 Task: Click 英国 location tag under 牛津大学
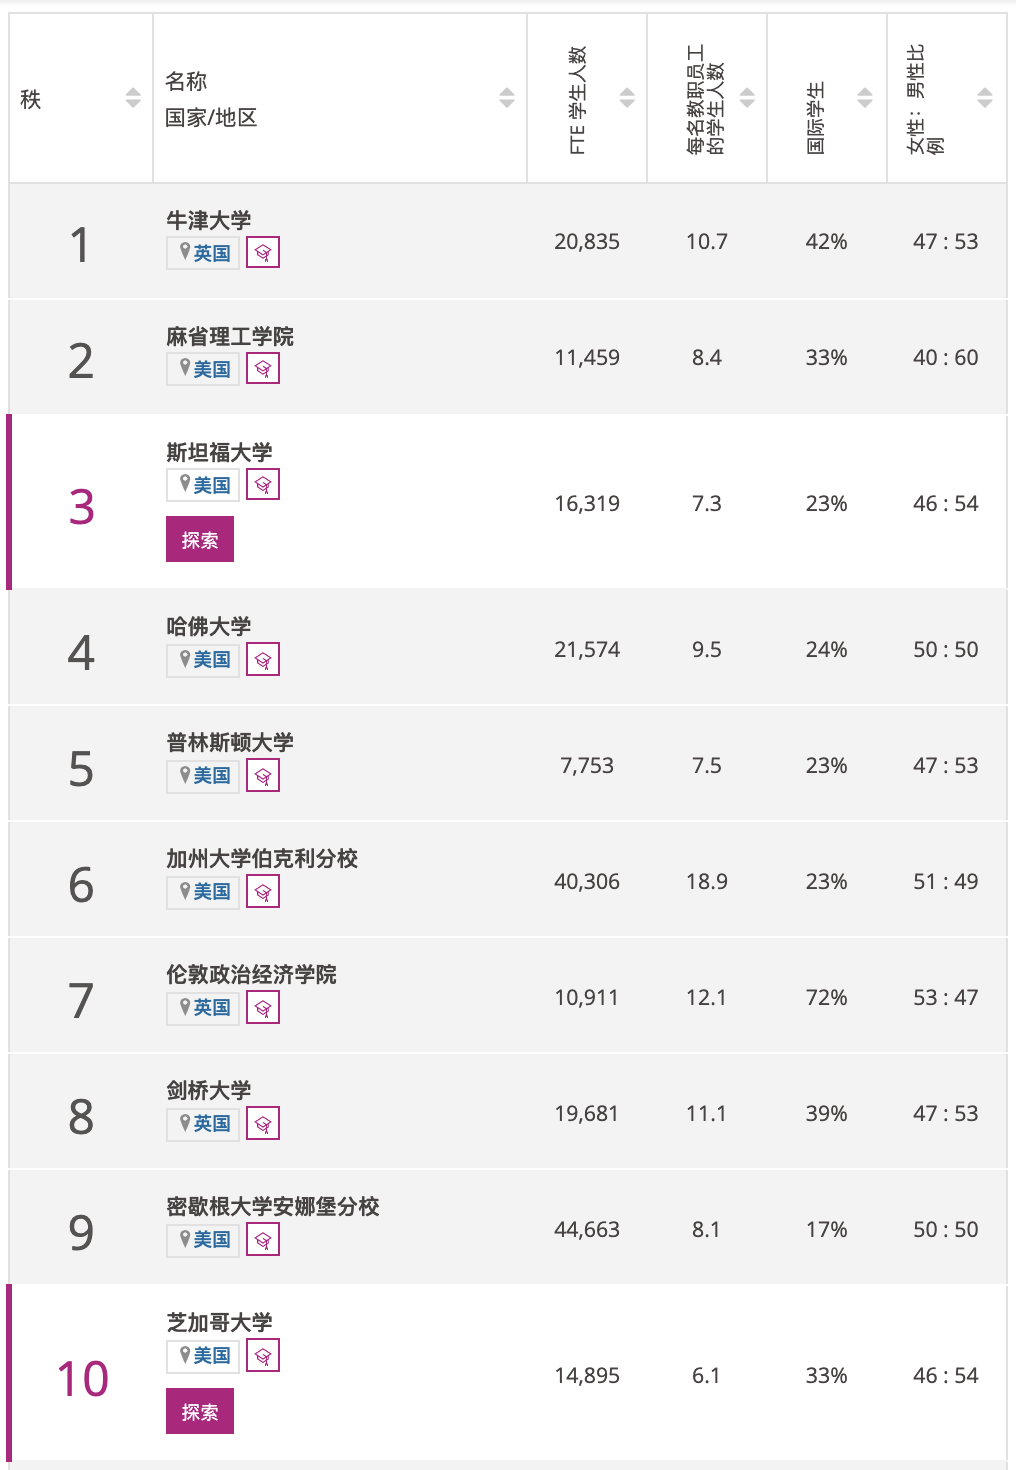click(203, 253)
